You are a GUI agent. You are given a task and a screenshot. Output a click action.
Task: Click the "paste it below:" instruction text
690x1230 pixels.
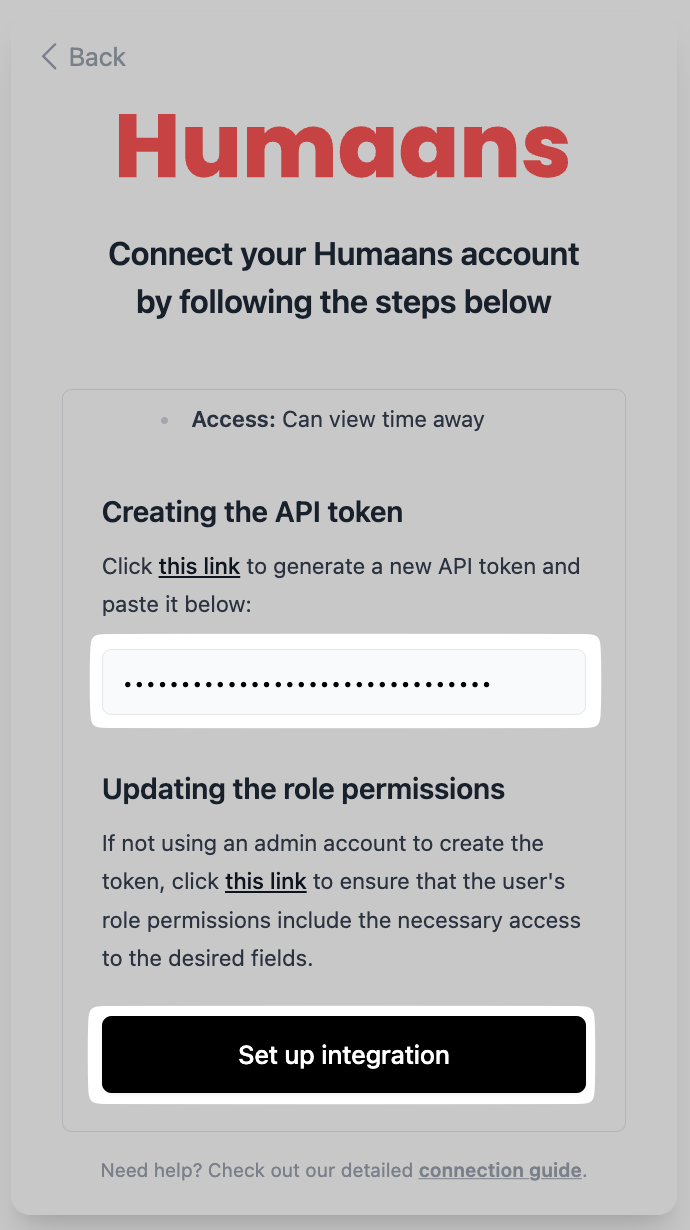pos(165,604)
